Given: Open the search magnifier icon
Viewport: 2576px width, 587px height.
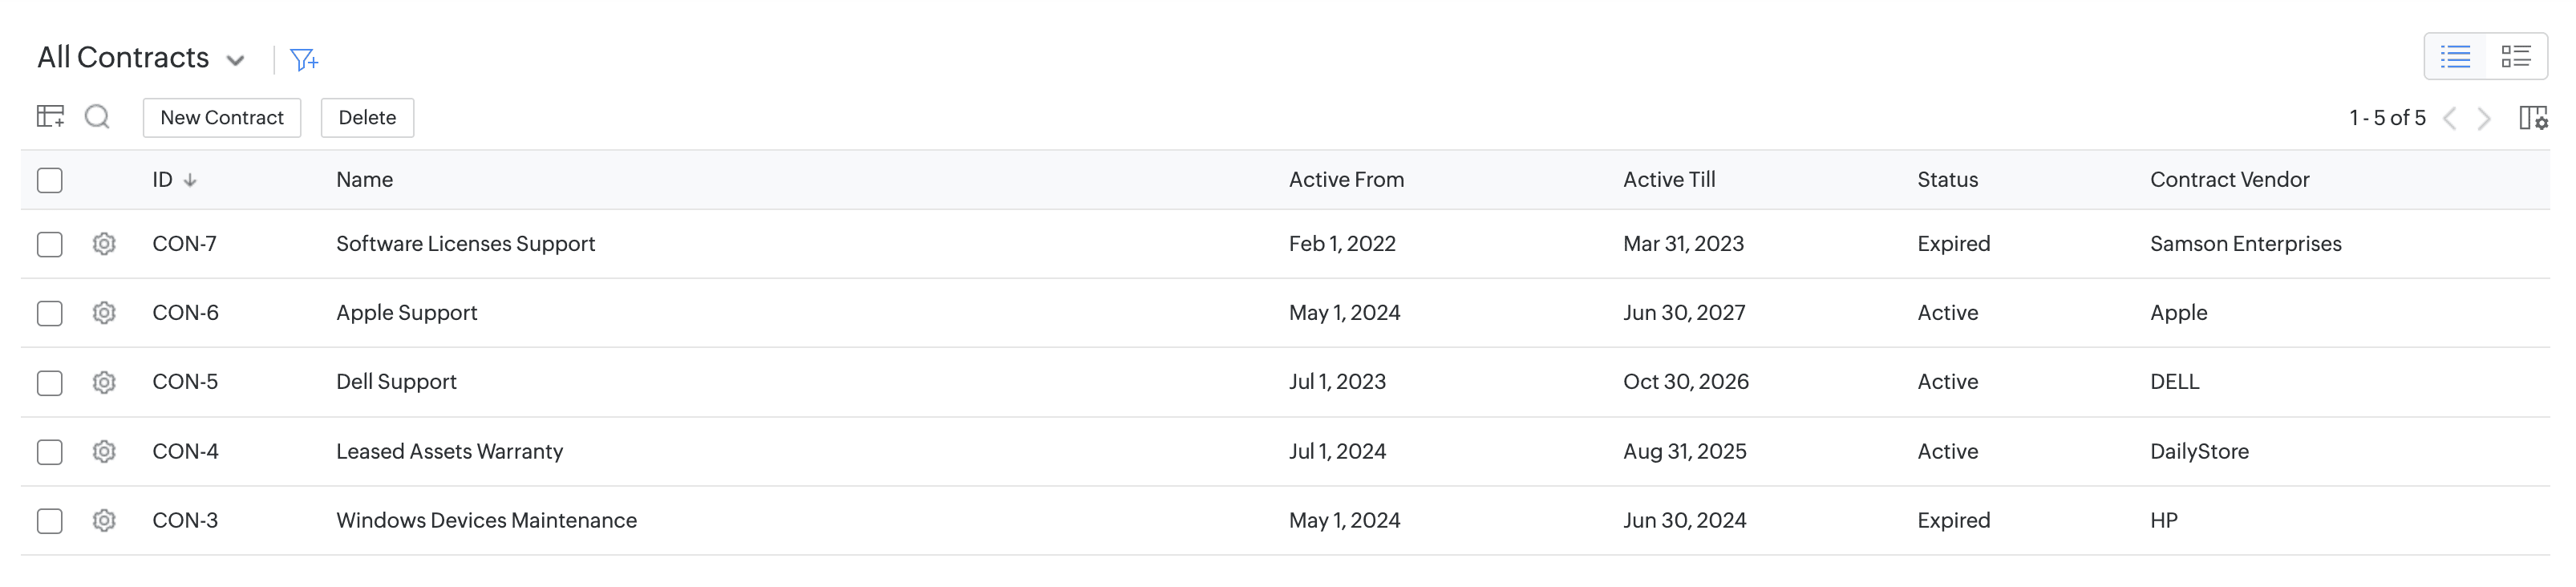Looking at the screenshot, I should click(97, 117).
